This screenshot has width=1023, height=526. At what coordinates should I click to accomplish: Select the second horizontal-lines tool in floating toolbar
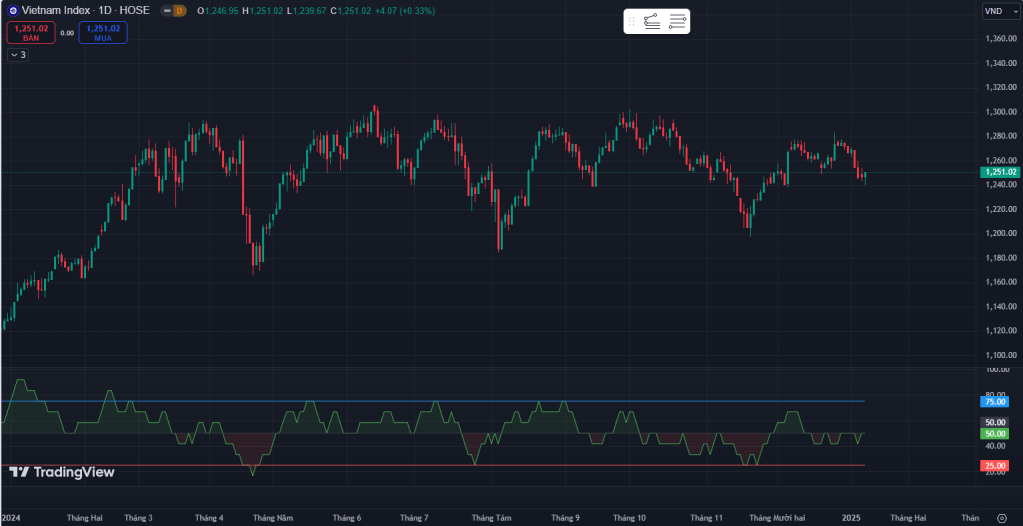[x=677, y=21]
